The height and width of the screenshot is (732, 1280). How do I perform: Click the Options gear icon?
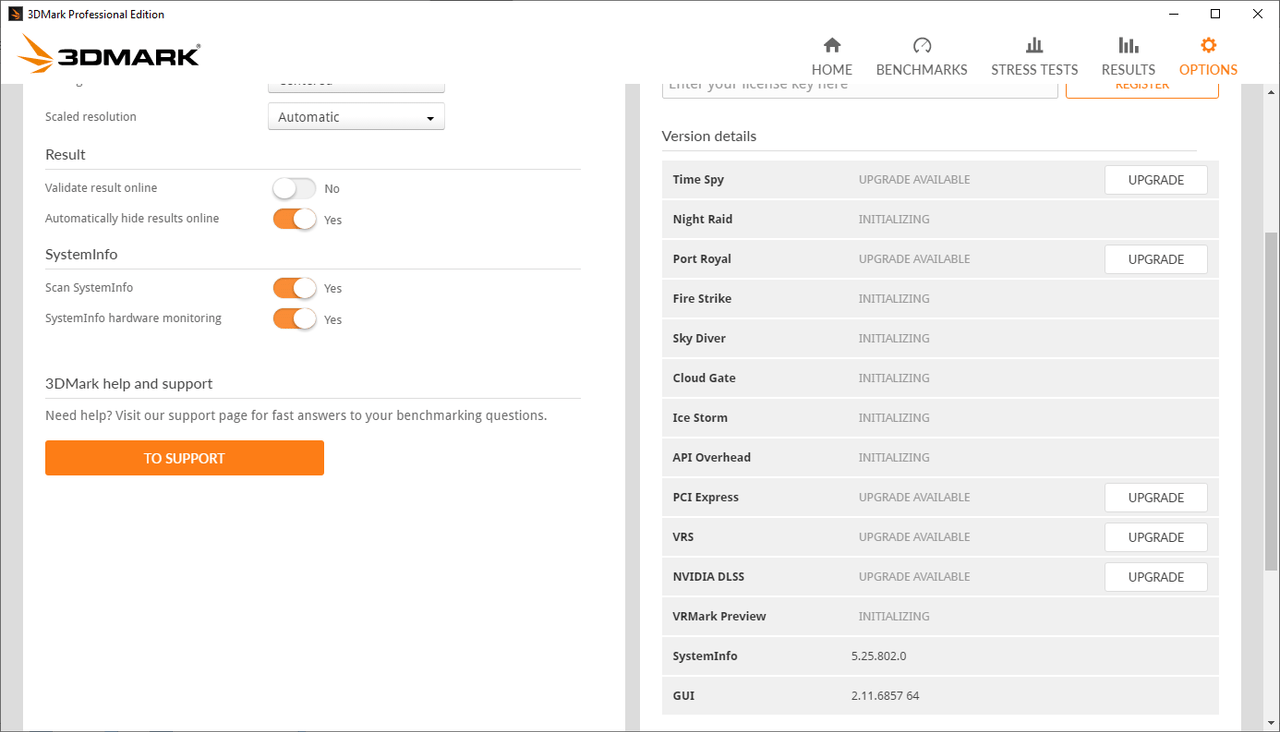tap(1208, 45)
